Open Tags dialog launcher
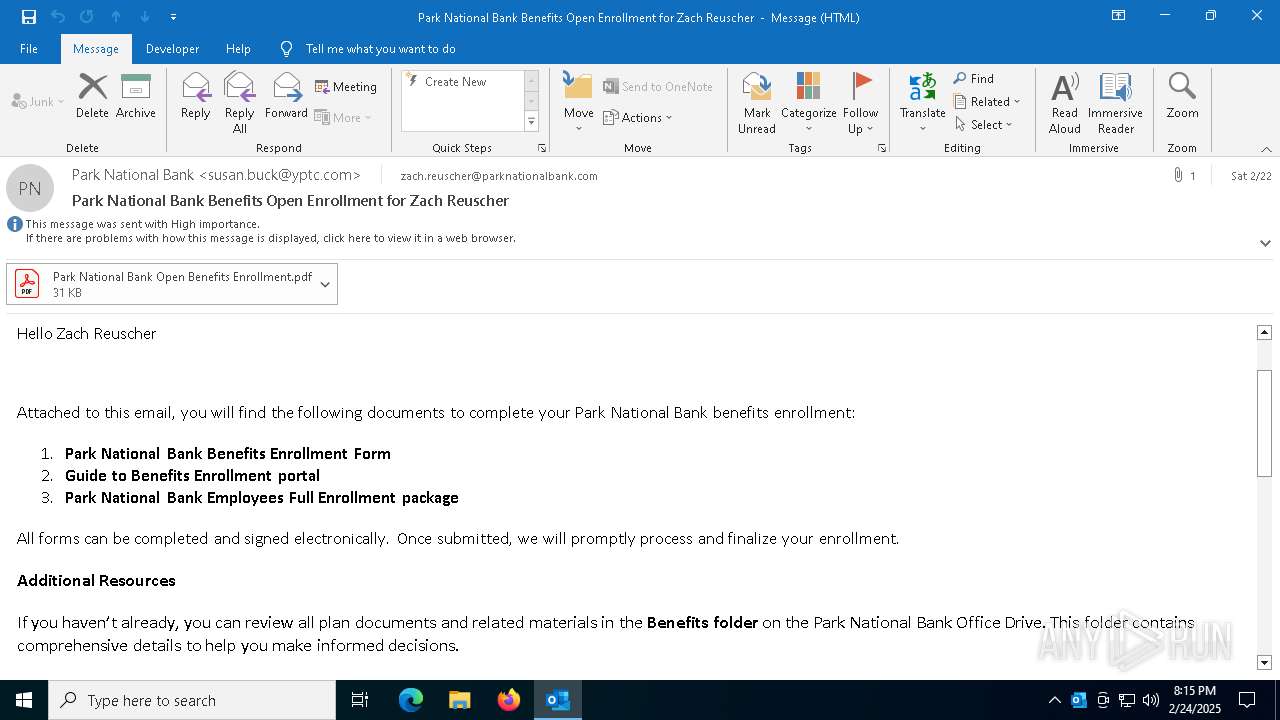 point(882,148)
